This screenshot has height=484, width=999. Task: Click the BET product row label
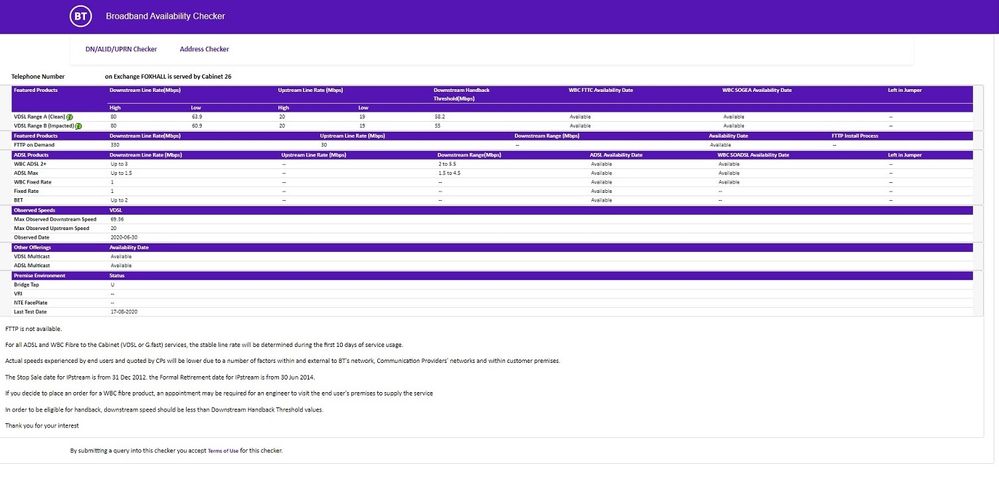pos(18,200)
